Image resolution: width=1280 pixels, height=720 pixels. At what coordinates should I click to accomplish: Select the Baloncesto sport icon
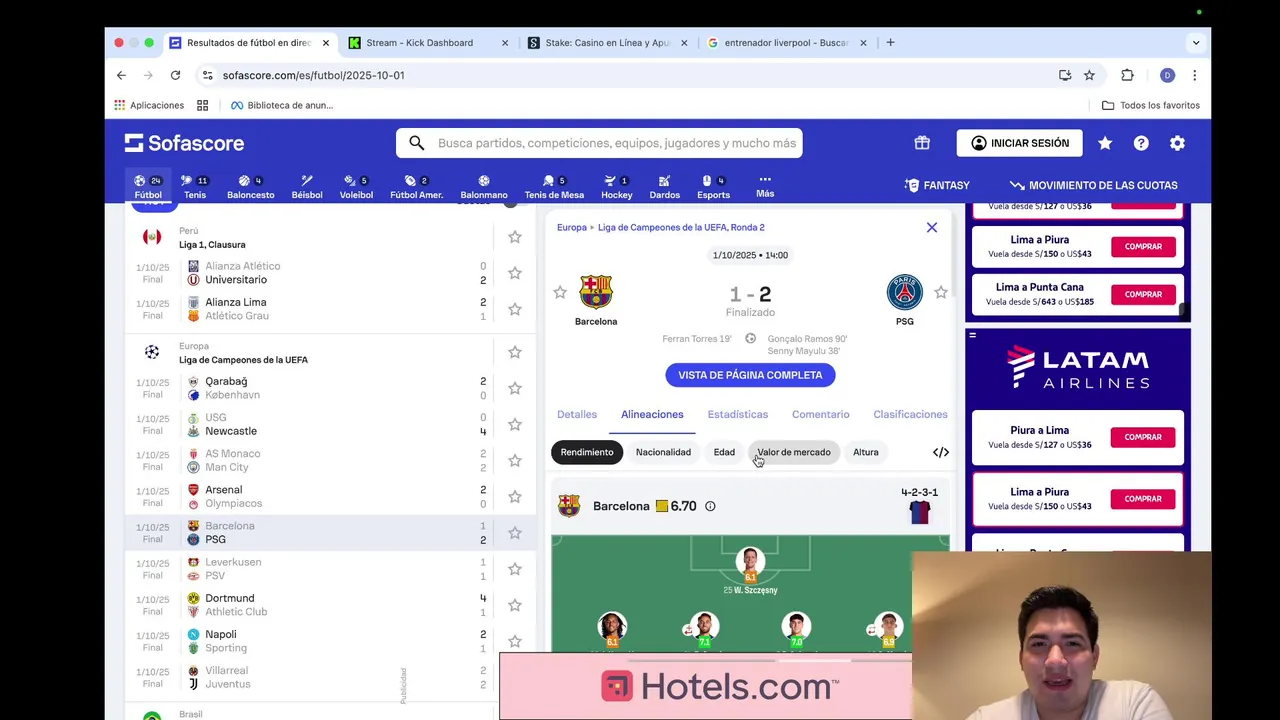click(250, 187)
